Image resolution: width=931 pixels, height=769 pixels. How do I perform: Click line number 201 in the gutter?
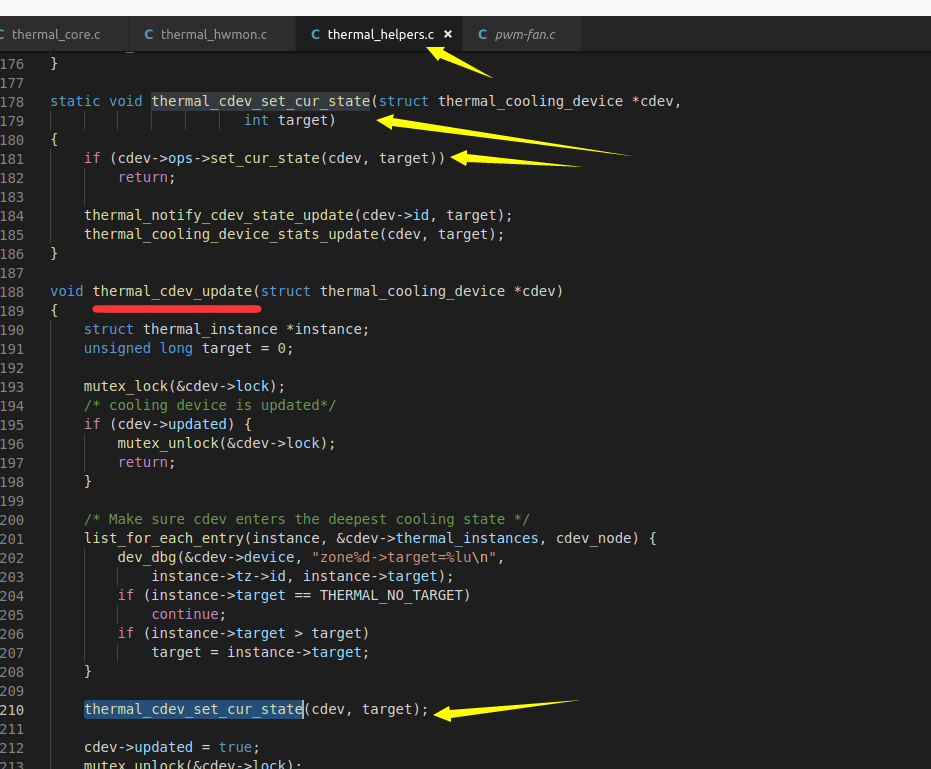[x=12, y=538]
